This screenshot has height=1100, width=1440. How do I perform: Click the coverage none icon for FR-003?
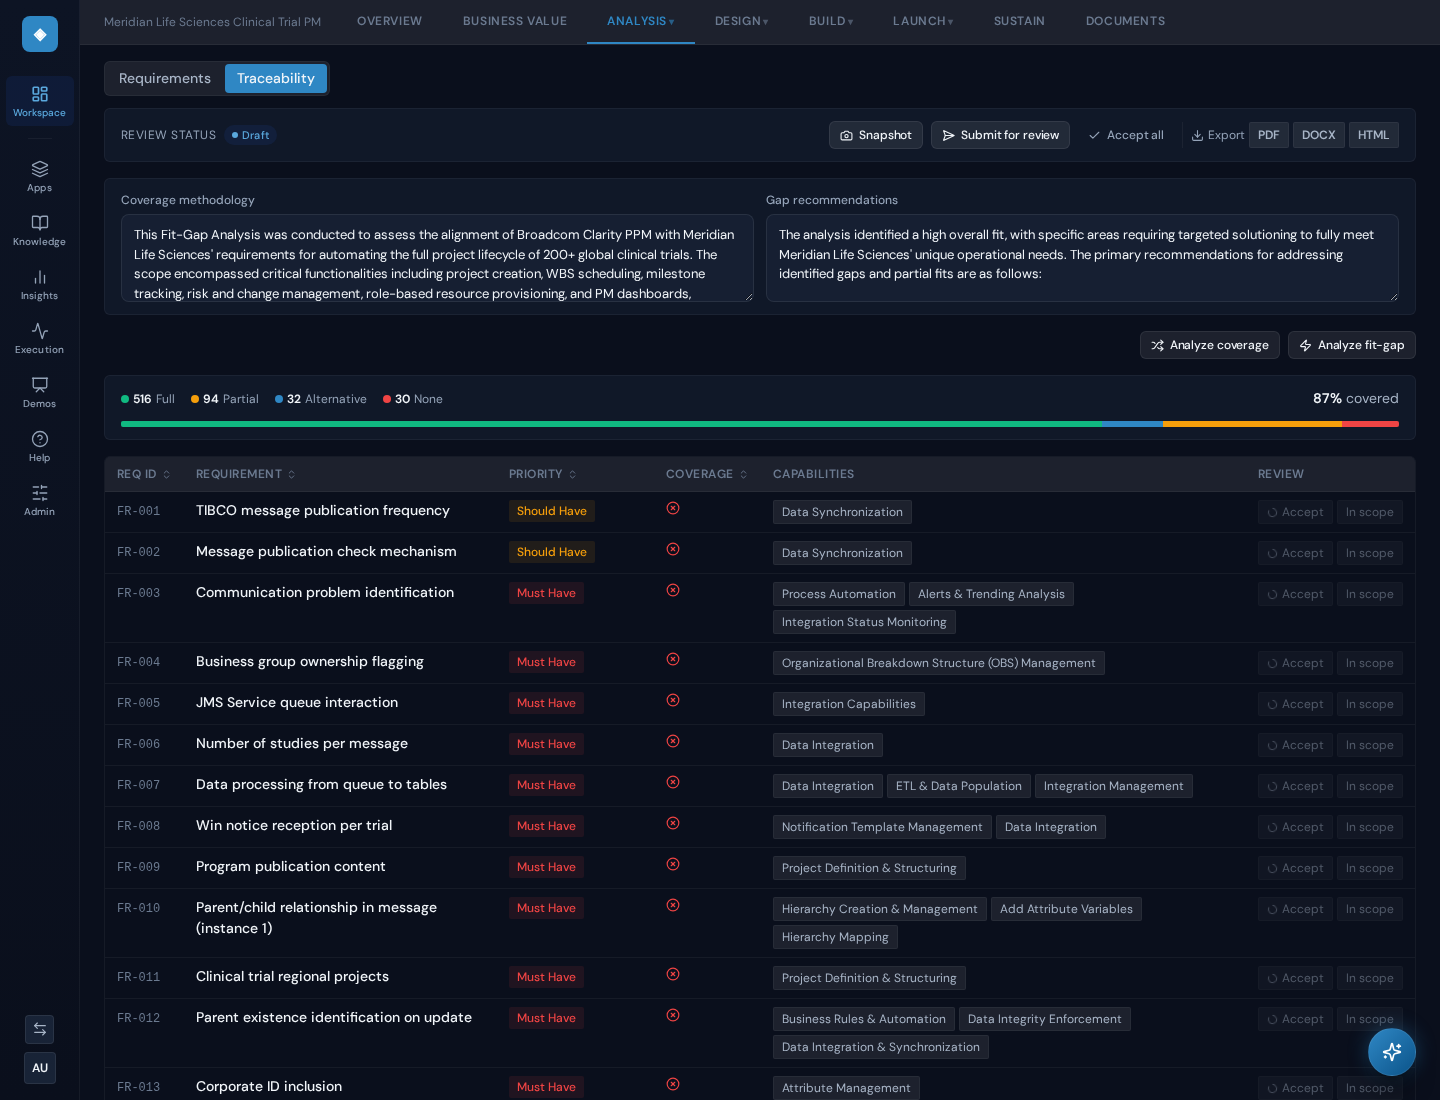pos(673,590)
